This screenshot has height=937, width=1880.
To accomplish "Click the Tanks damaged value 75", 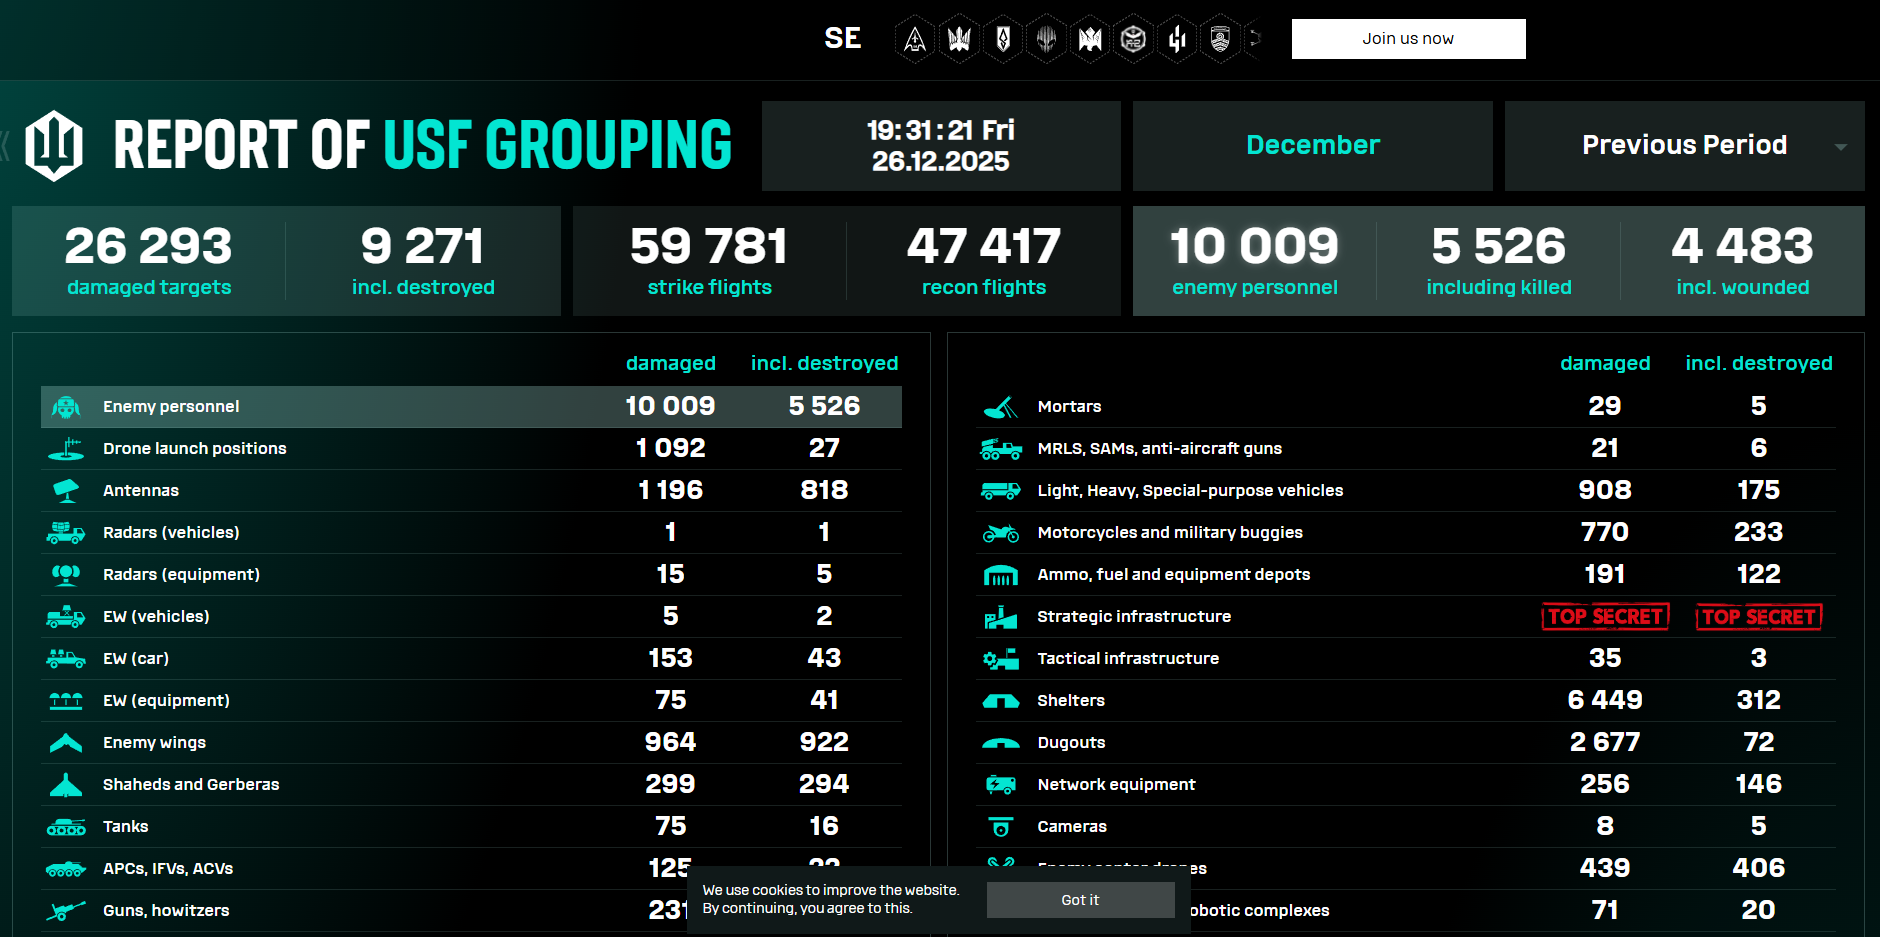I will (671, 826).
